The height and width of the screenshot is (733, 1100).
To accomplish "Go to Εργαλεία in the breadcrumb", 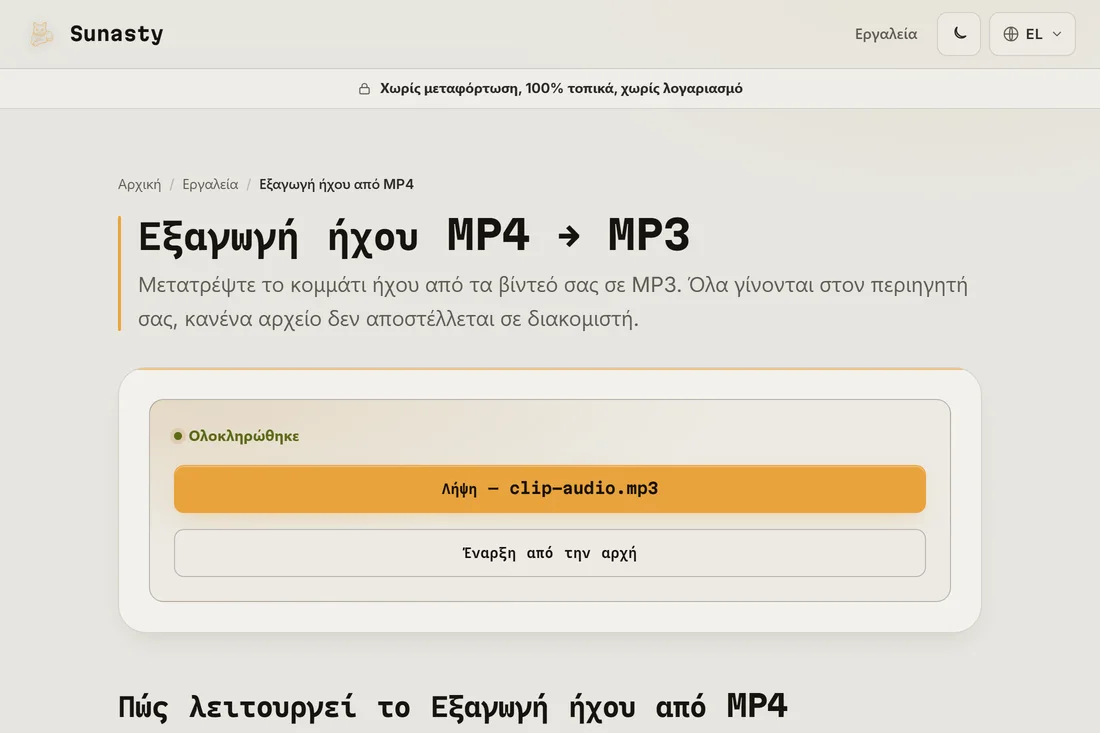I will (210, 184).
